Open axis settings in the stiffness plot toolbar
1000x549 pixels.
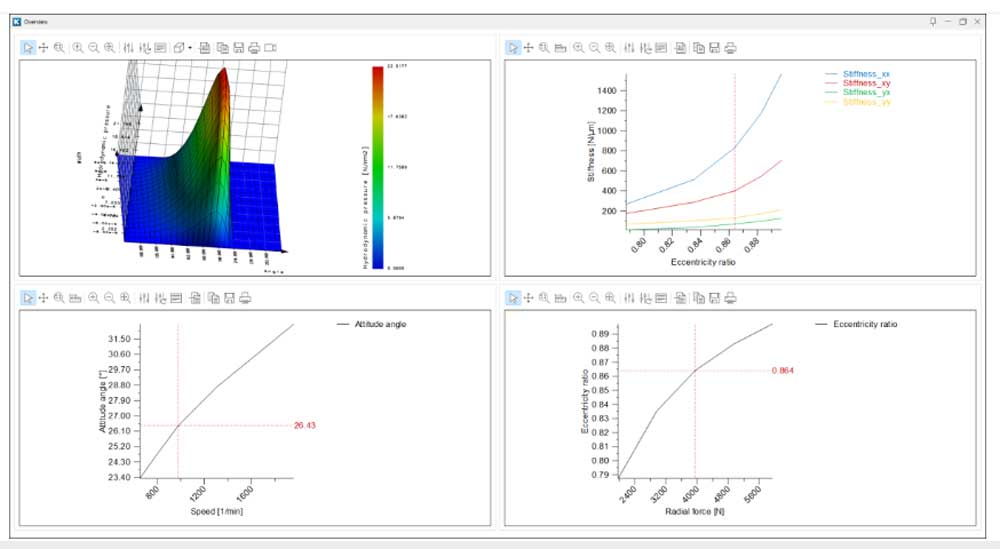(629, 48)
